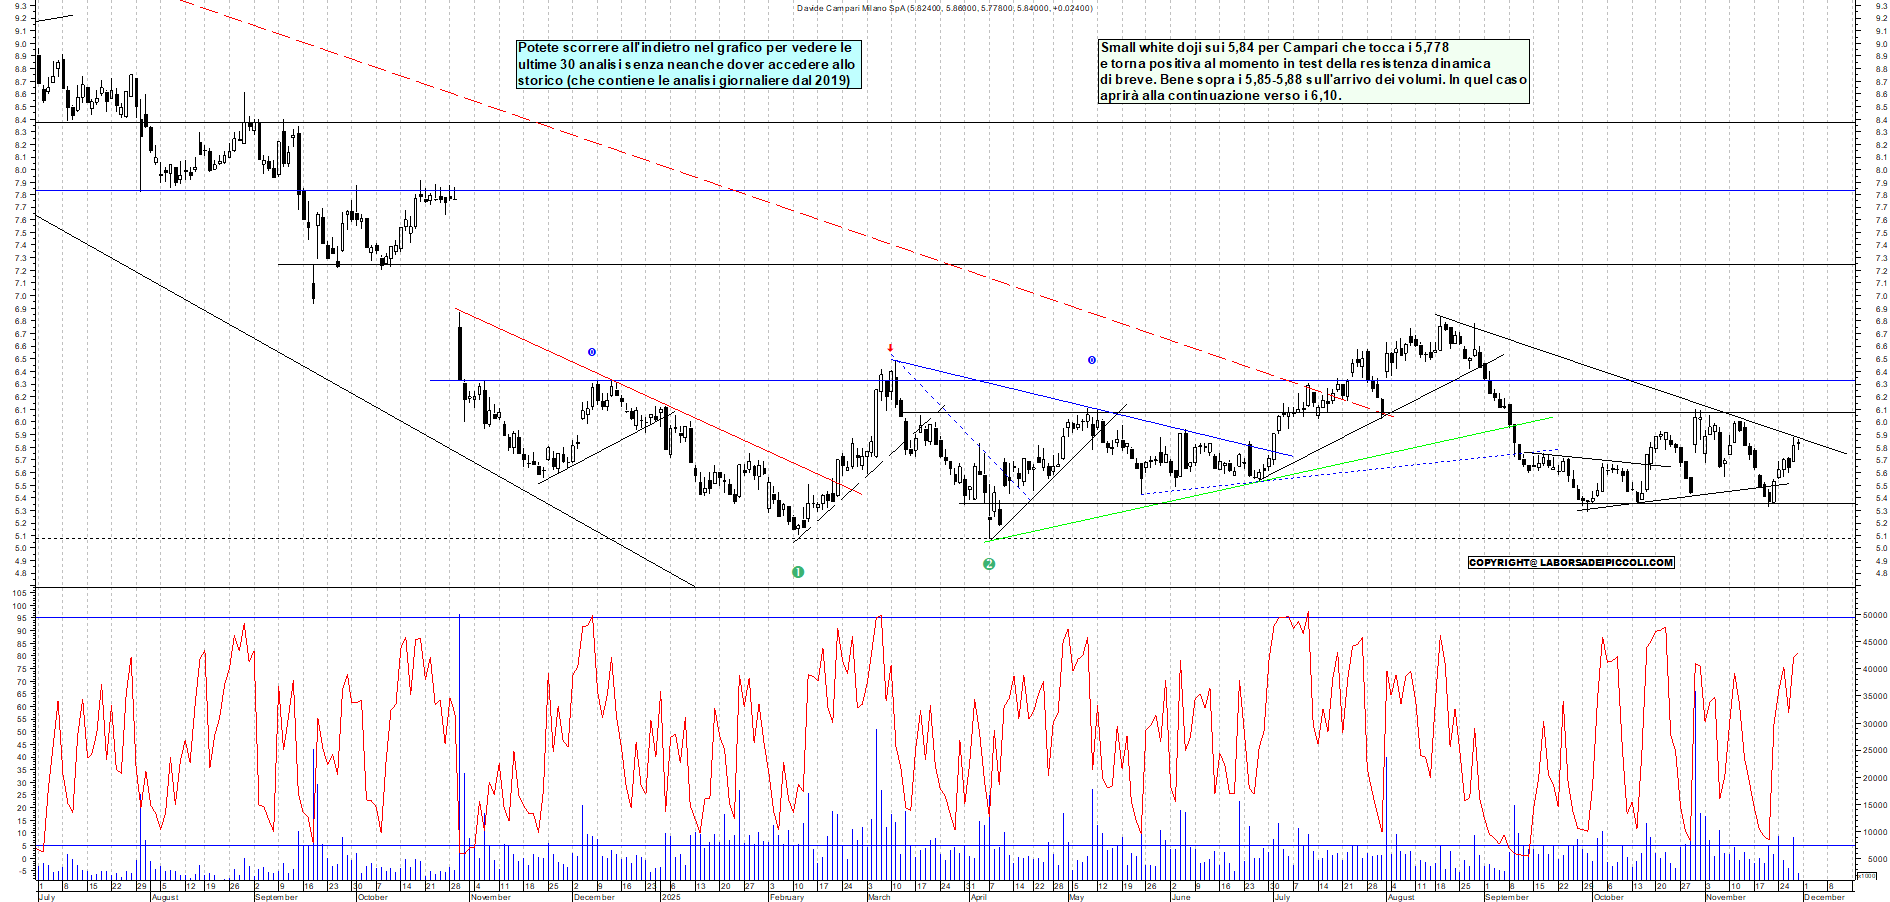Click the green circled number 1 marker

click(x=798, y=572)
